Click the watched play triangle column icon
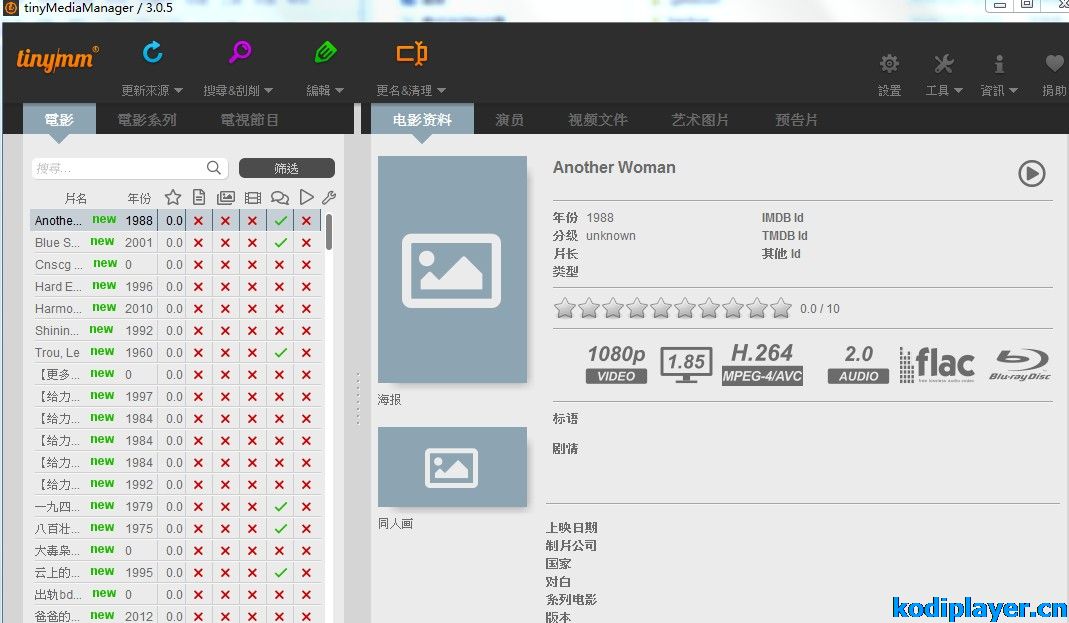The width and height of the screenshot is (1069, 623). pyautogui.click(x=307, y=197)
